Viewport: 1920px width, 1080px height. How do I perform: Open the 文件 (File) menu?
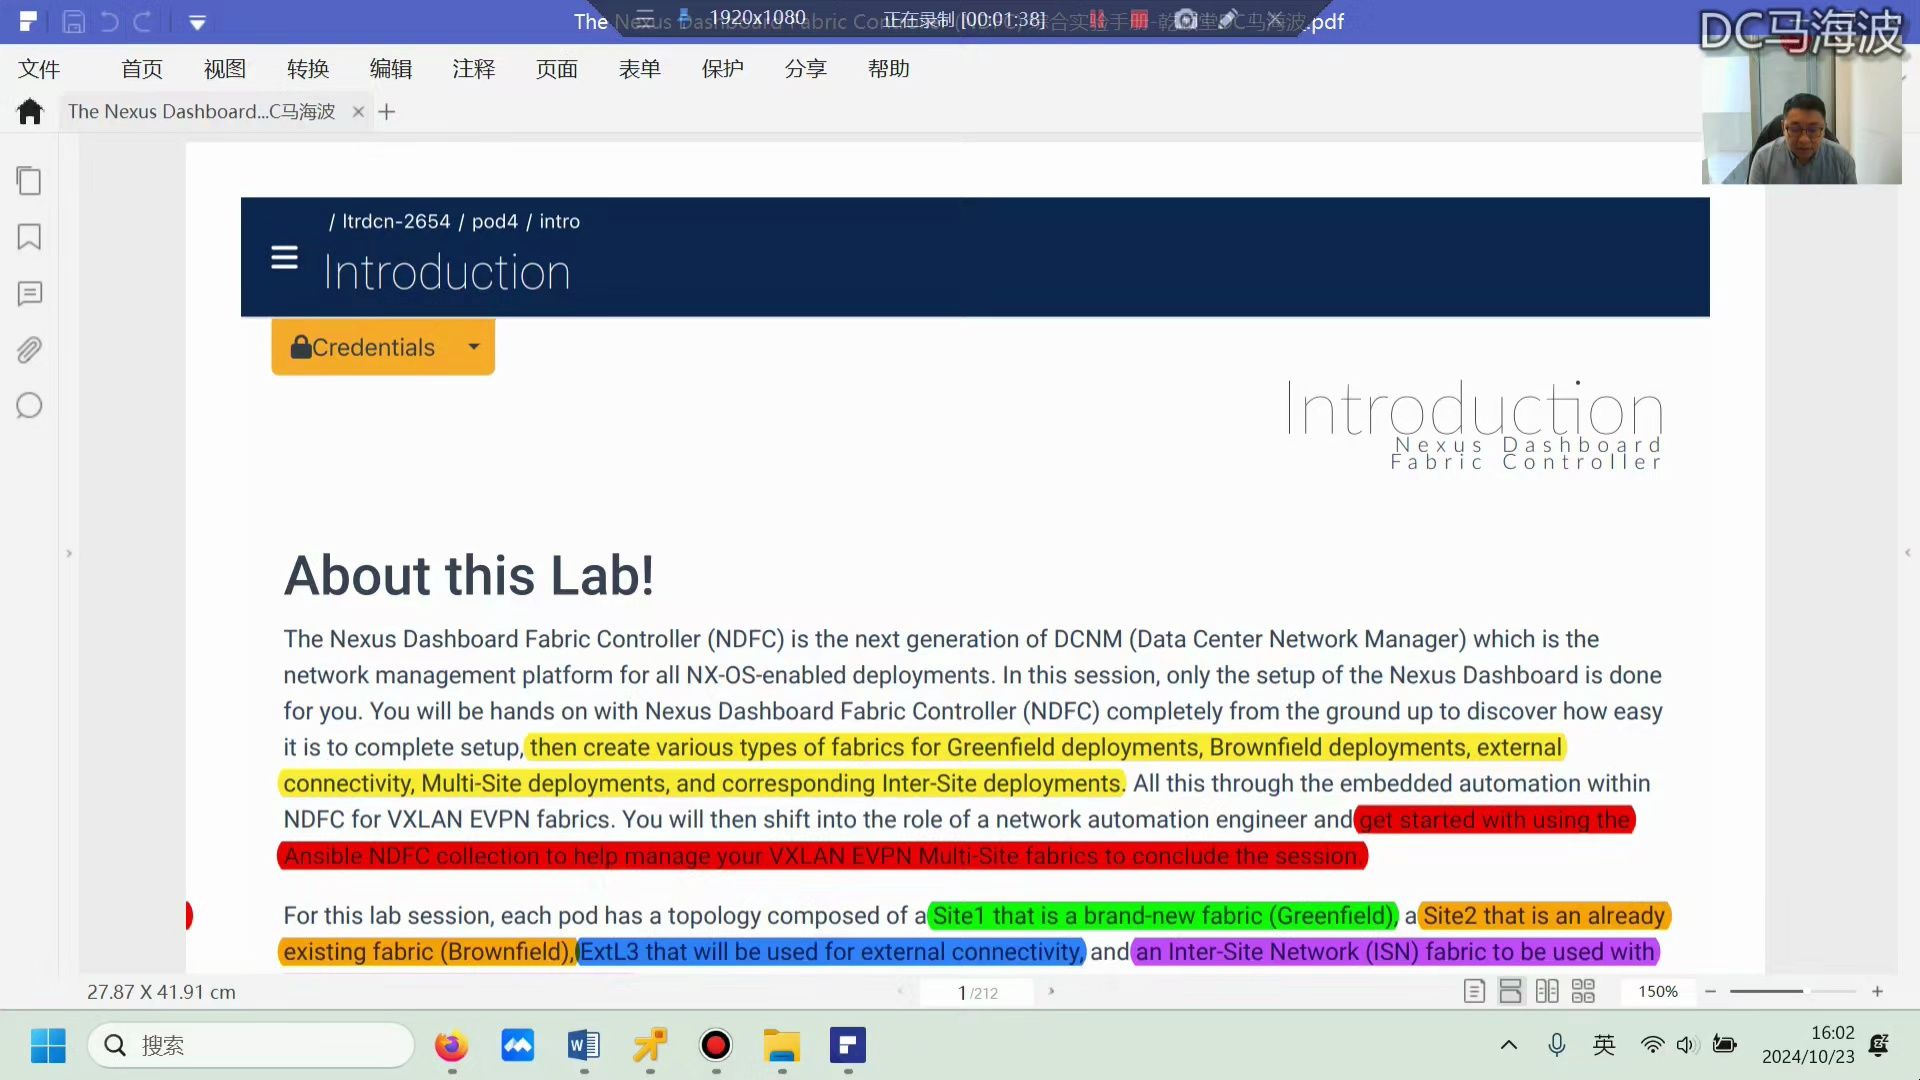[38, 67]
